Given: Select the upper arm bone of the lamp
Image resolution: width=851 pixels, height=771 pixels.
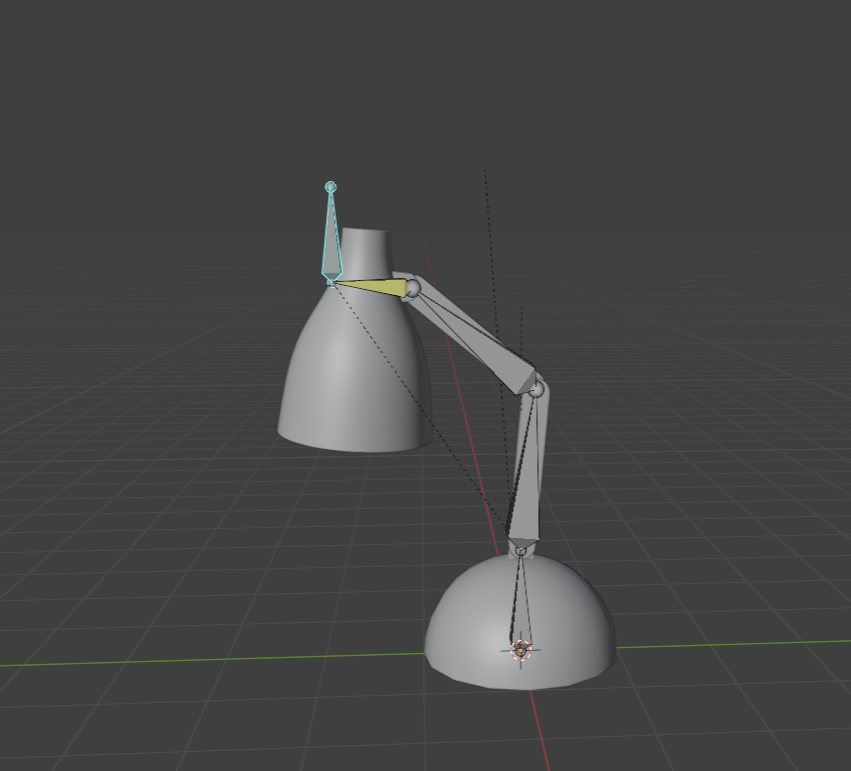Looking at the screenshot, I should point(478,341).
